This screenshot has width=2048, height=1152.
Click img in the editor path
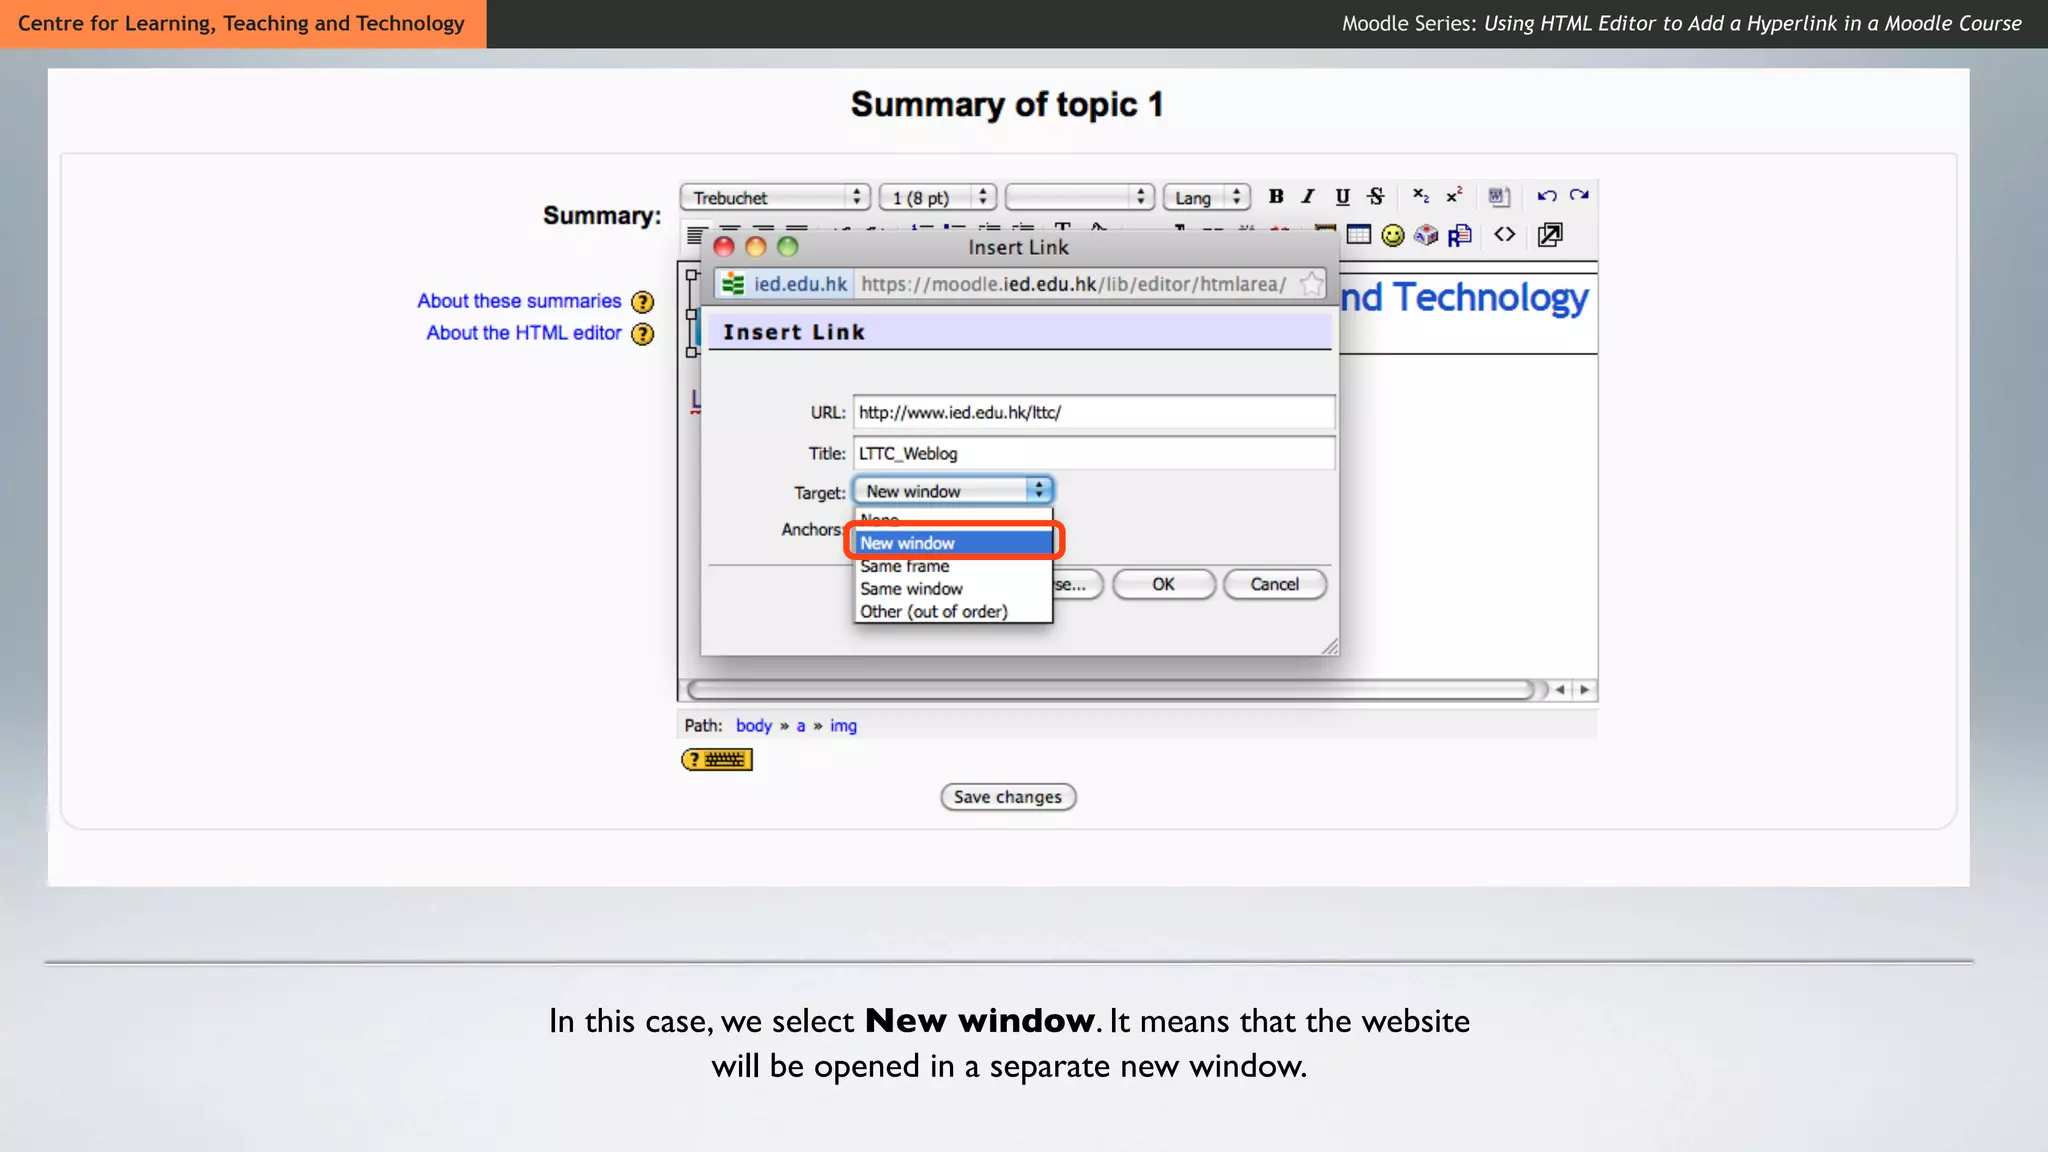(843, 726)
